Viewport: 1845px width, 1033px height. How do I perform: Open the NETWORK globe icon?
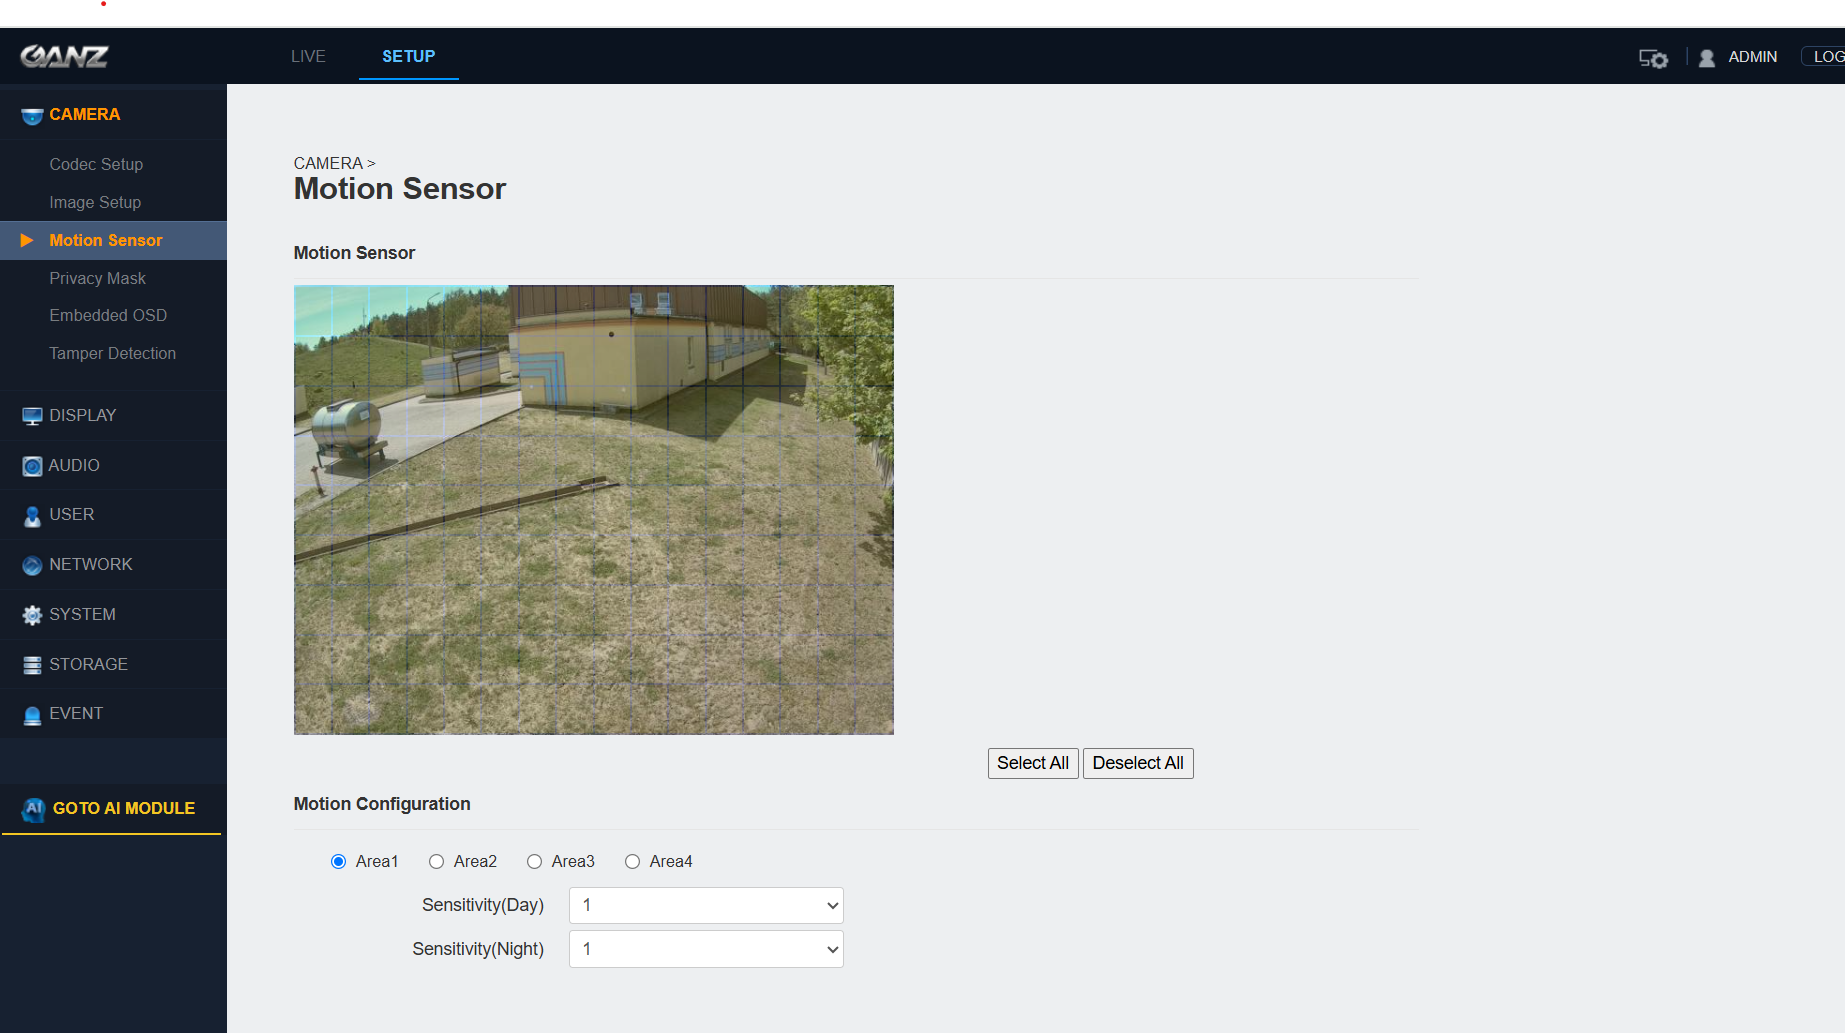(31, 564)
